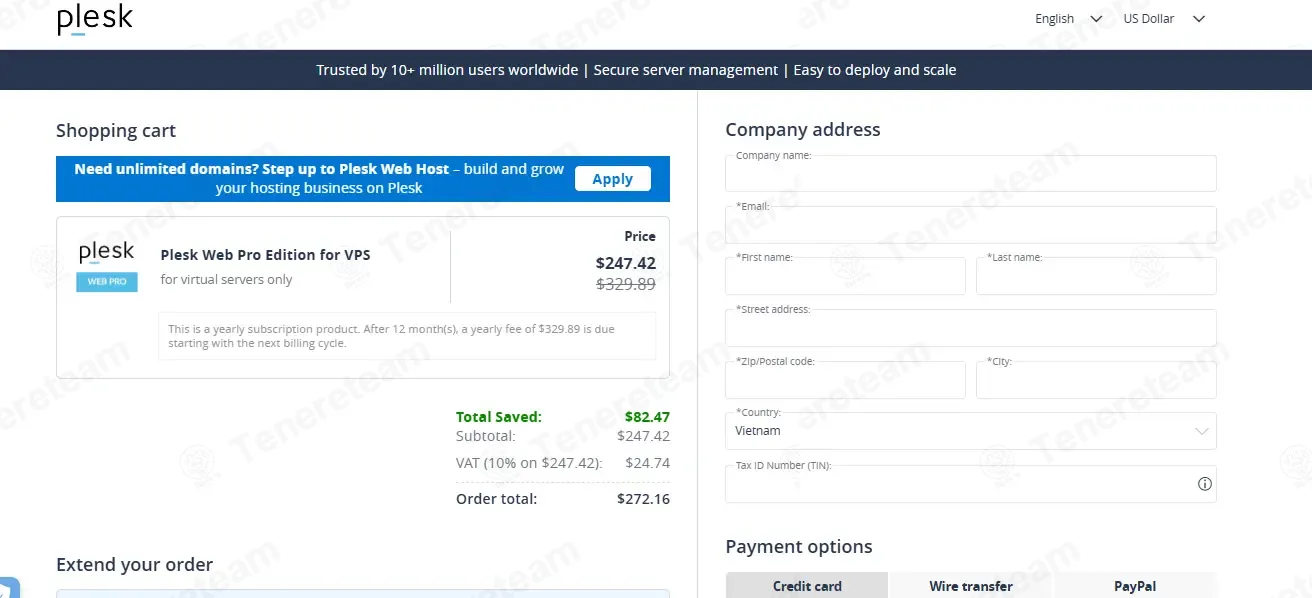Image resolution: width=1312 pixels, height=598 pixels.
Task: Click the Tax ID info icon
Action: (x=1205, y=484)
